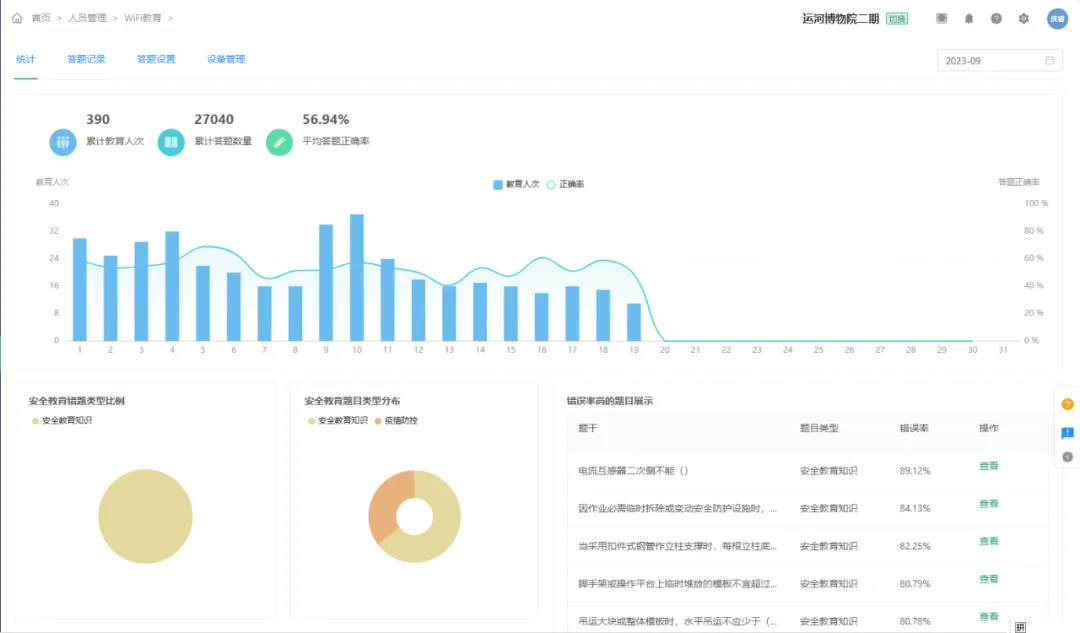
Task: Toggle 安全教育知识 legend in 题目类型分布 chart
Action: coord(338,421)
